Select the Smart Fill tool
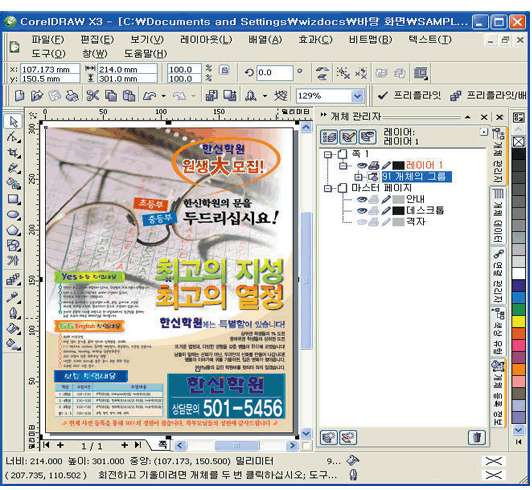Viewport: 532px width, 490px height. click(x=13, y=184)
